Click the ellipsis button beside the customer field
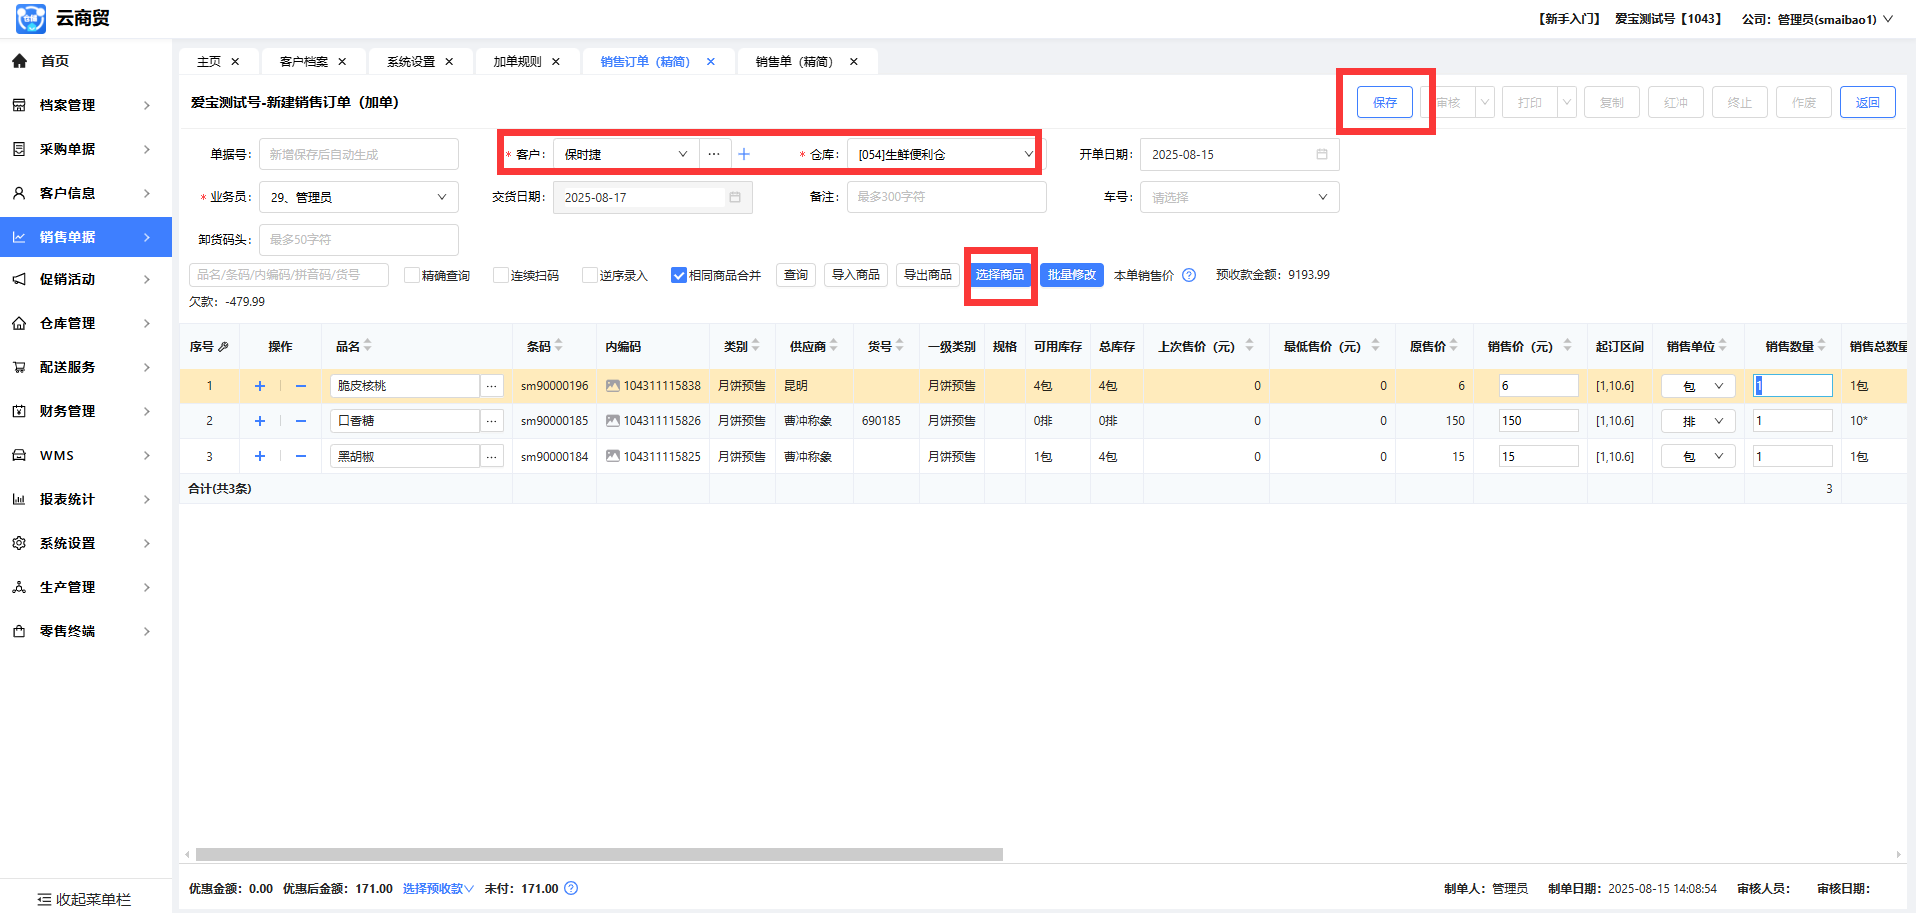 pyautogui.click(x=713, y=154)
